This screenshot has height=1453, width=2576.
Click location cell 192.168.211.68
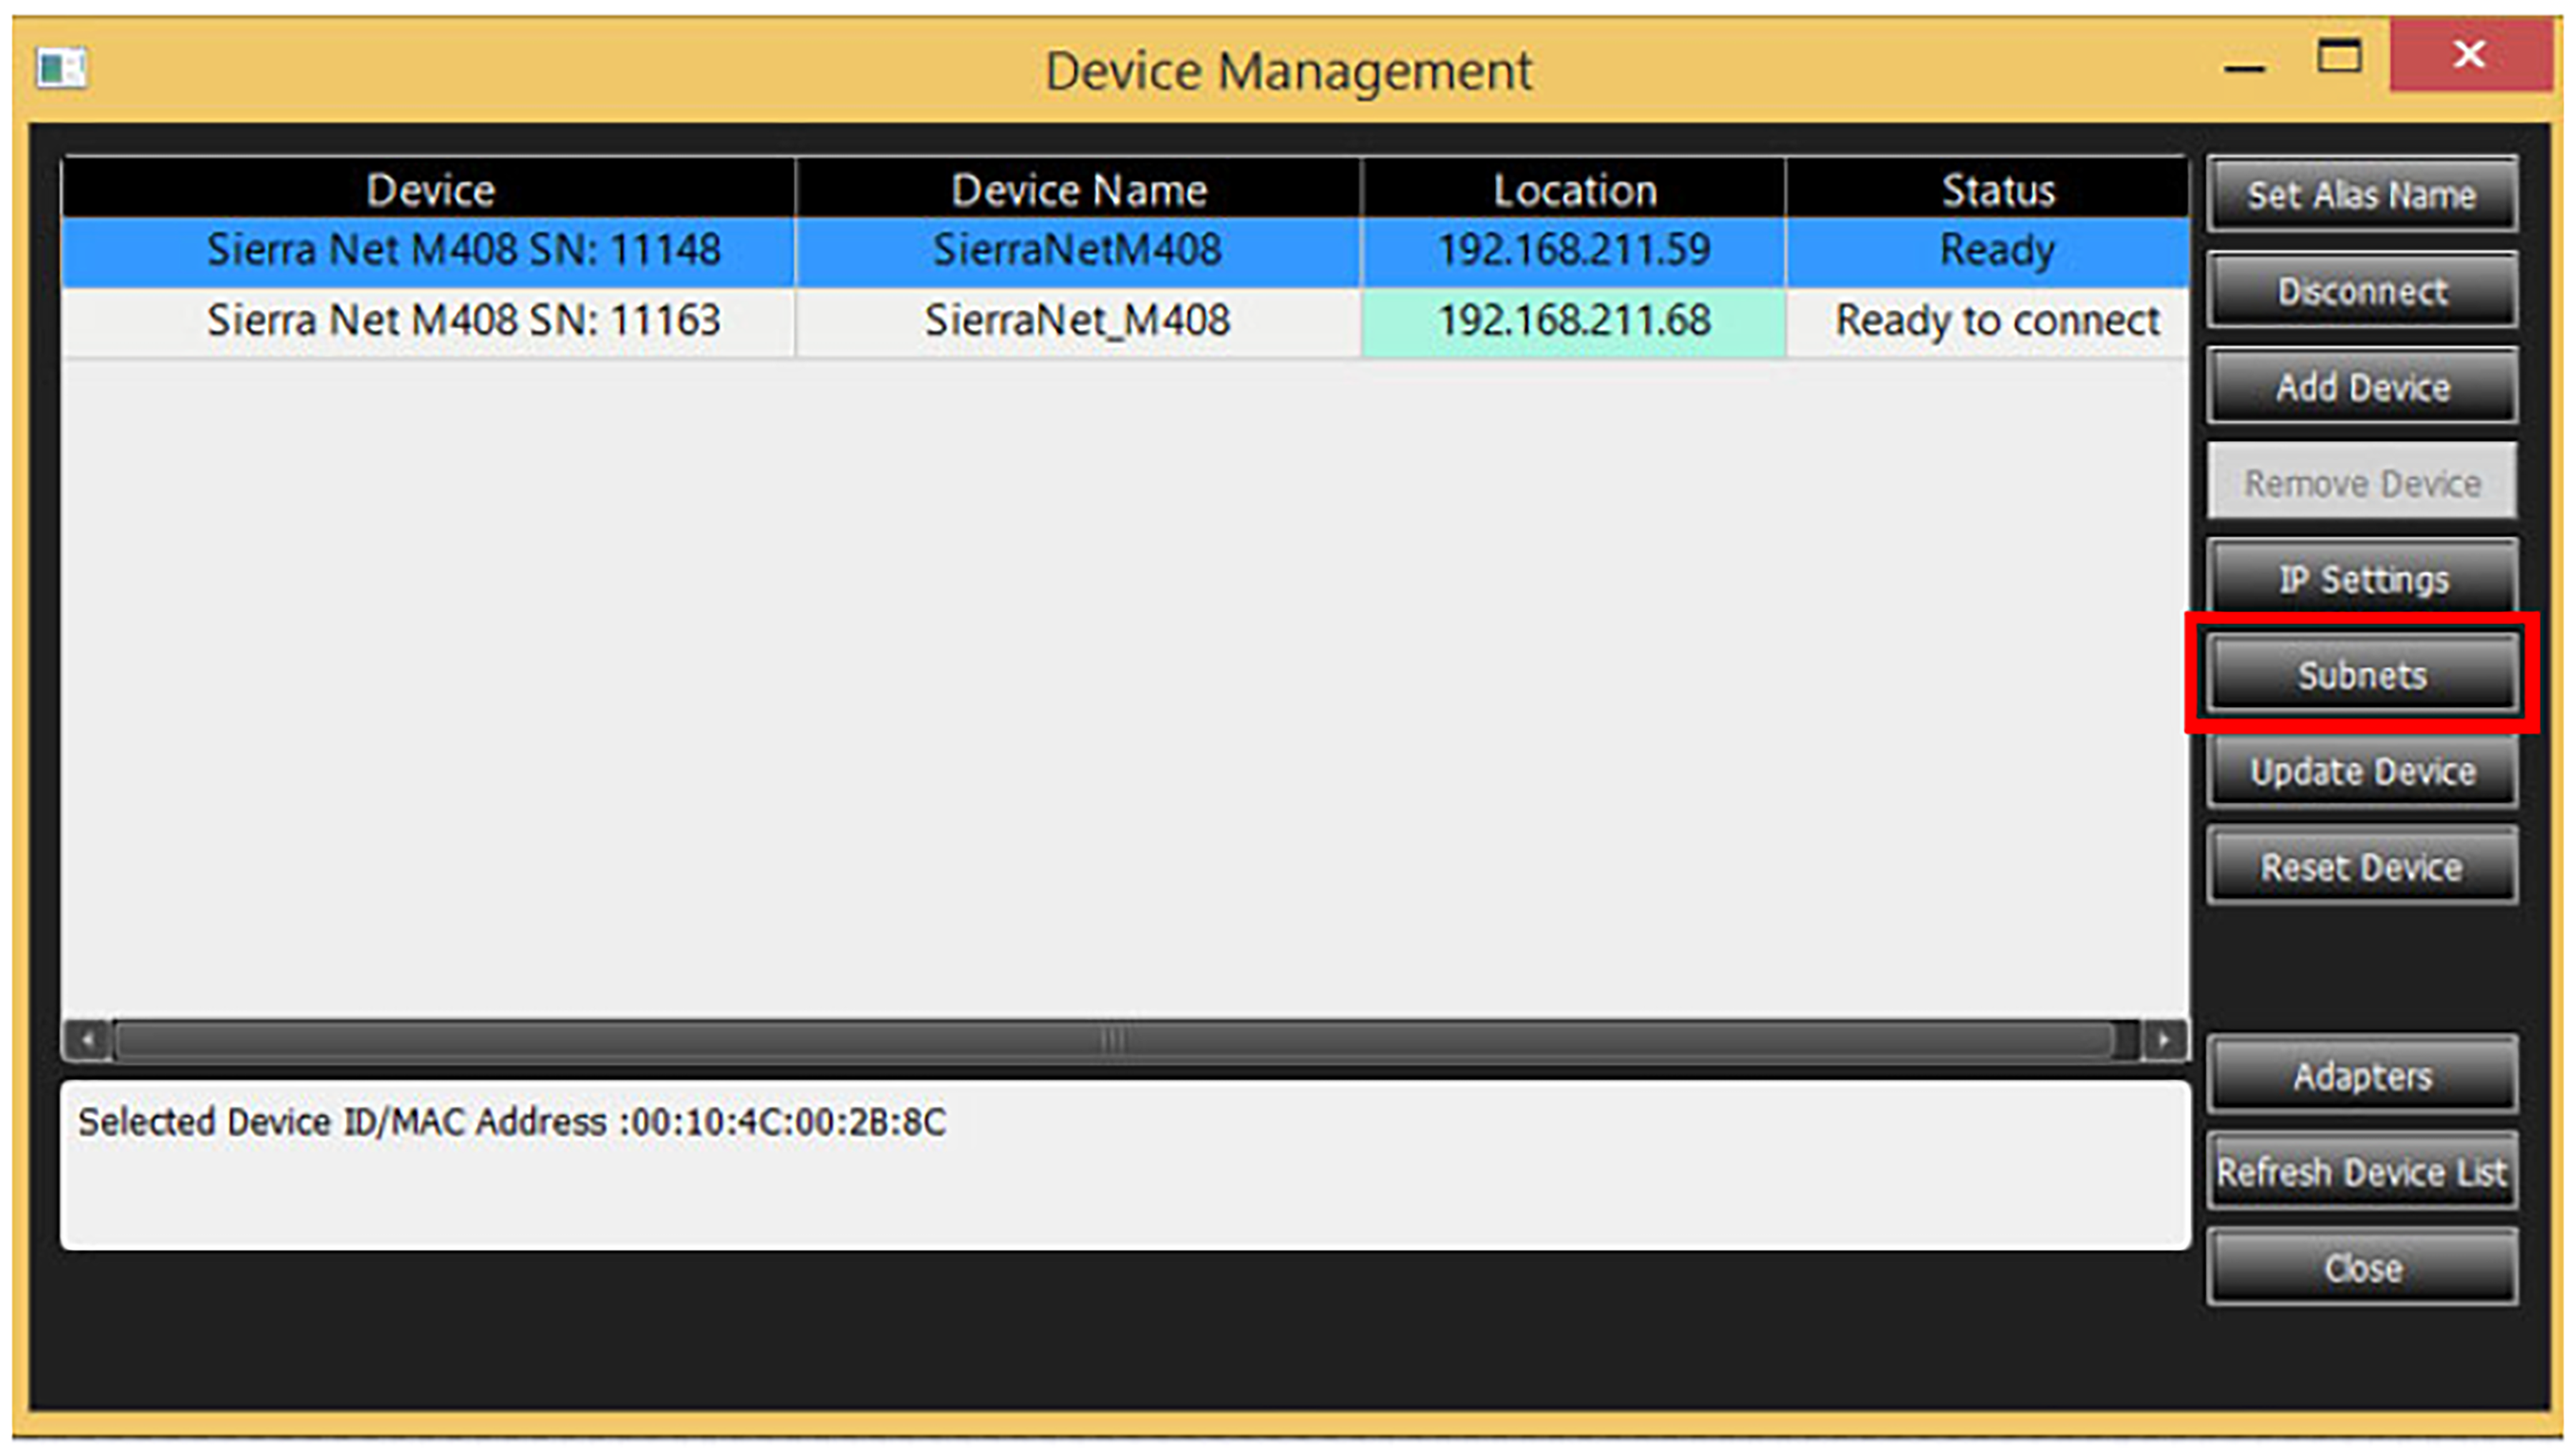[1573, 322]
